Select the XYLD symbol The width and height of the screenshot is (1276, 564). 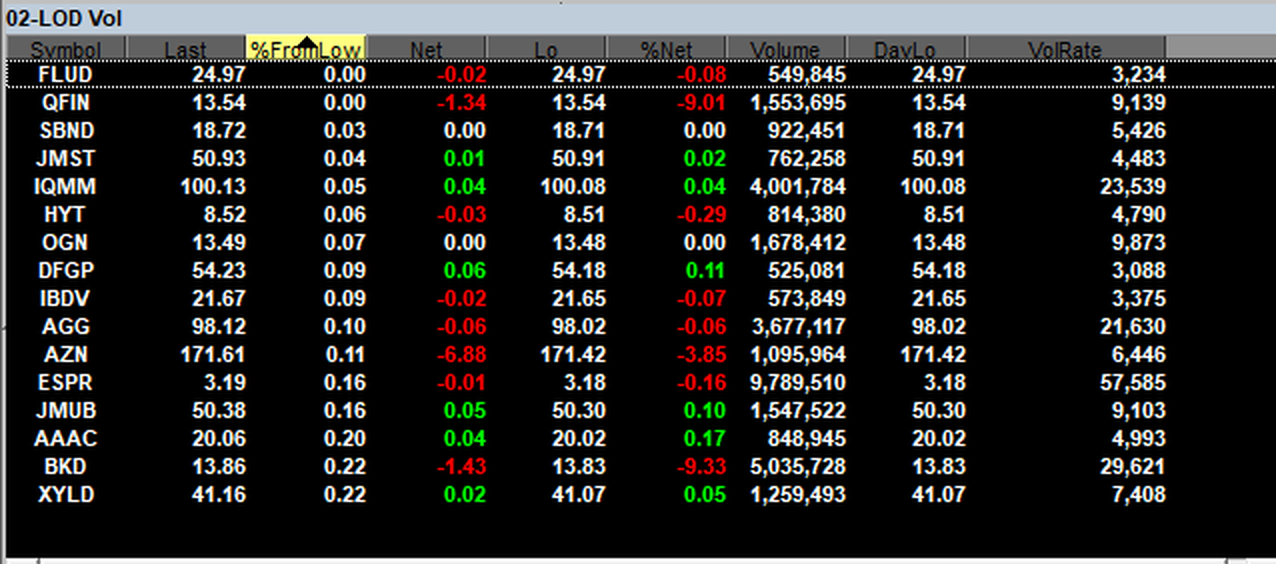click(66, 494)
